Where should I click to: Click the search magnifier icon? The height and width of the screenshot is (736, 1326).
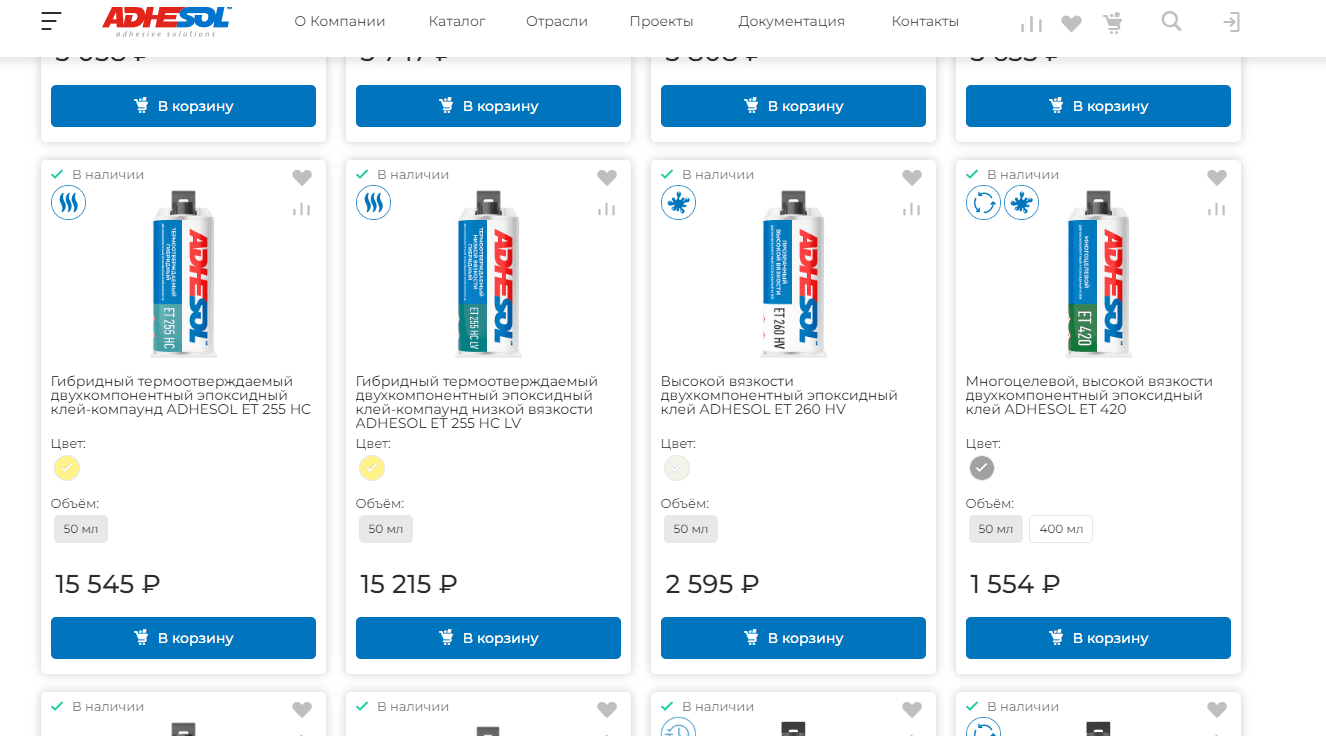tap(1171, 21)
